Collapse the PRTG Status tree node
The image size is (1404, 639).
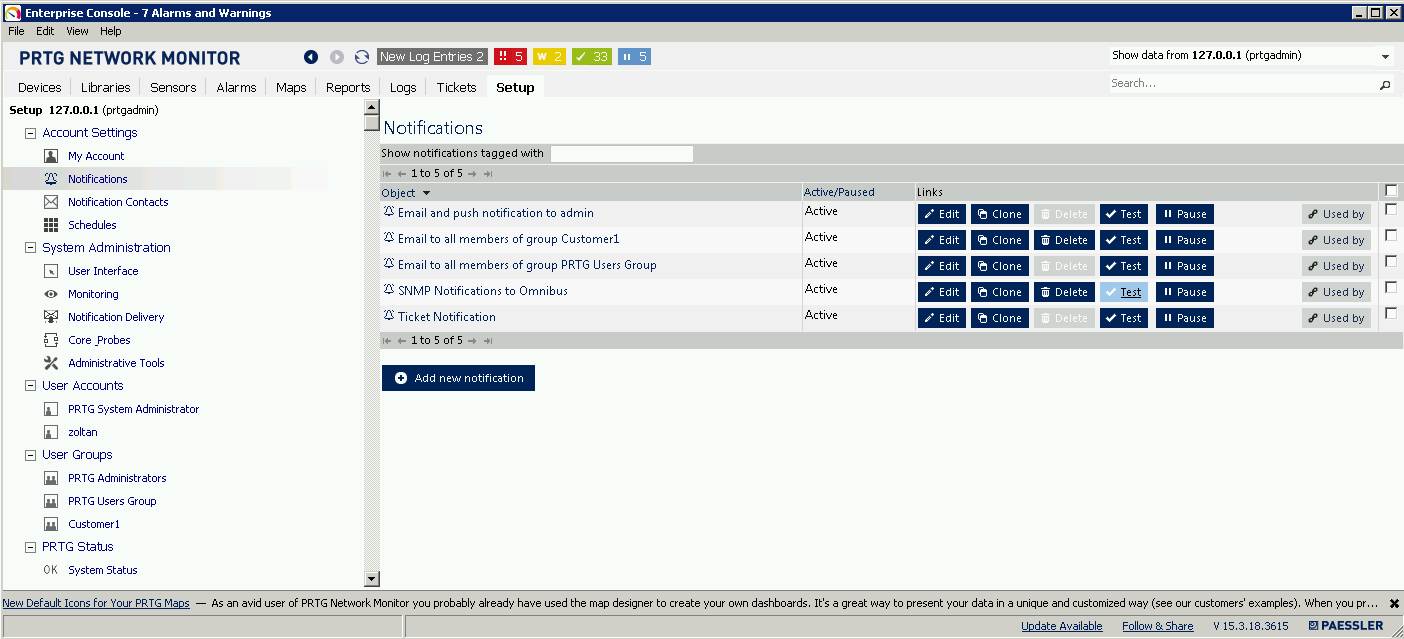[x=30, y=547]
